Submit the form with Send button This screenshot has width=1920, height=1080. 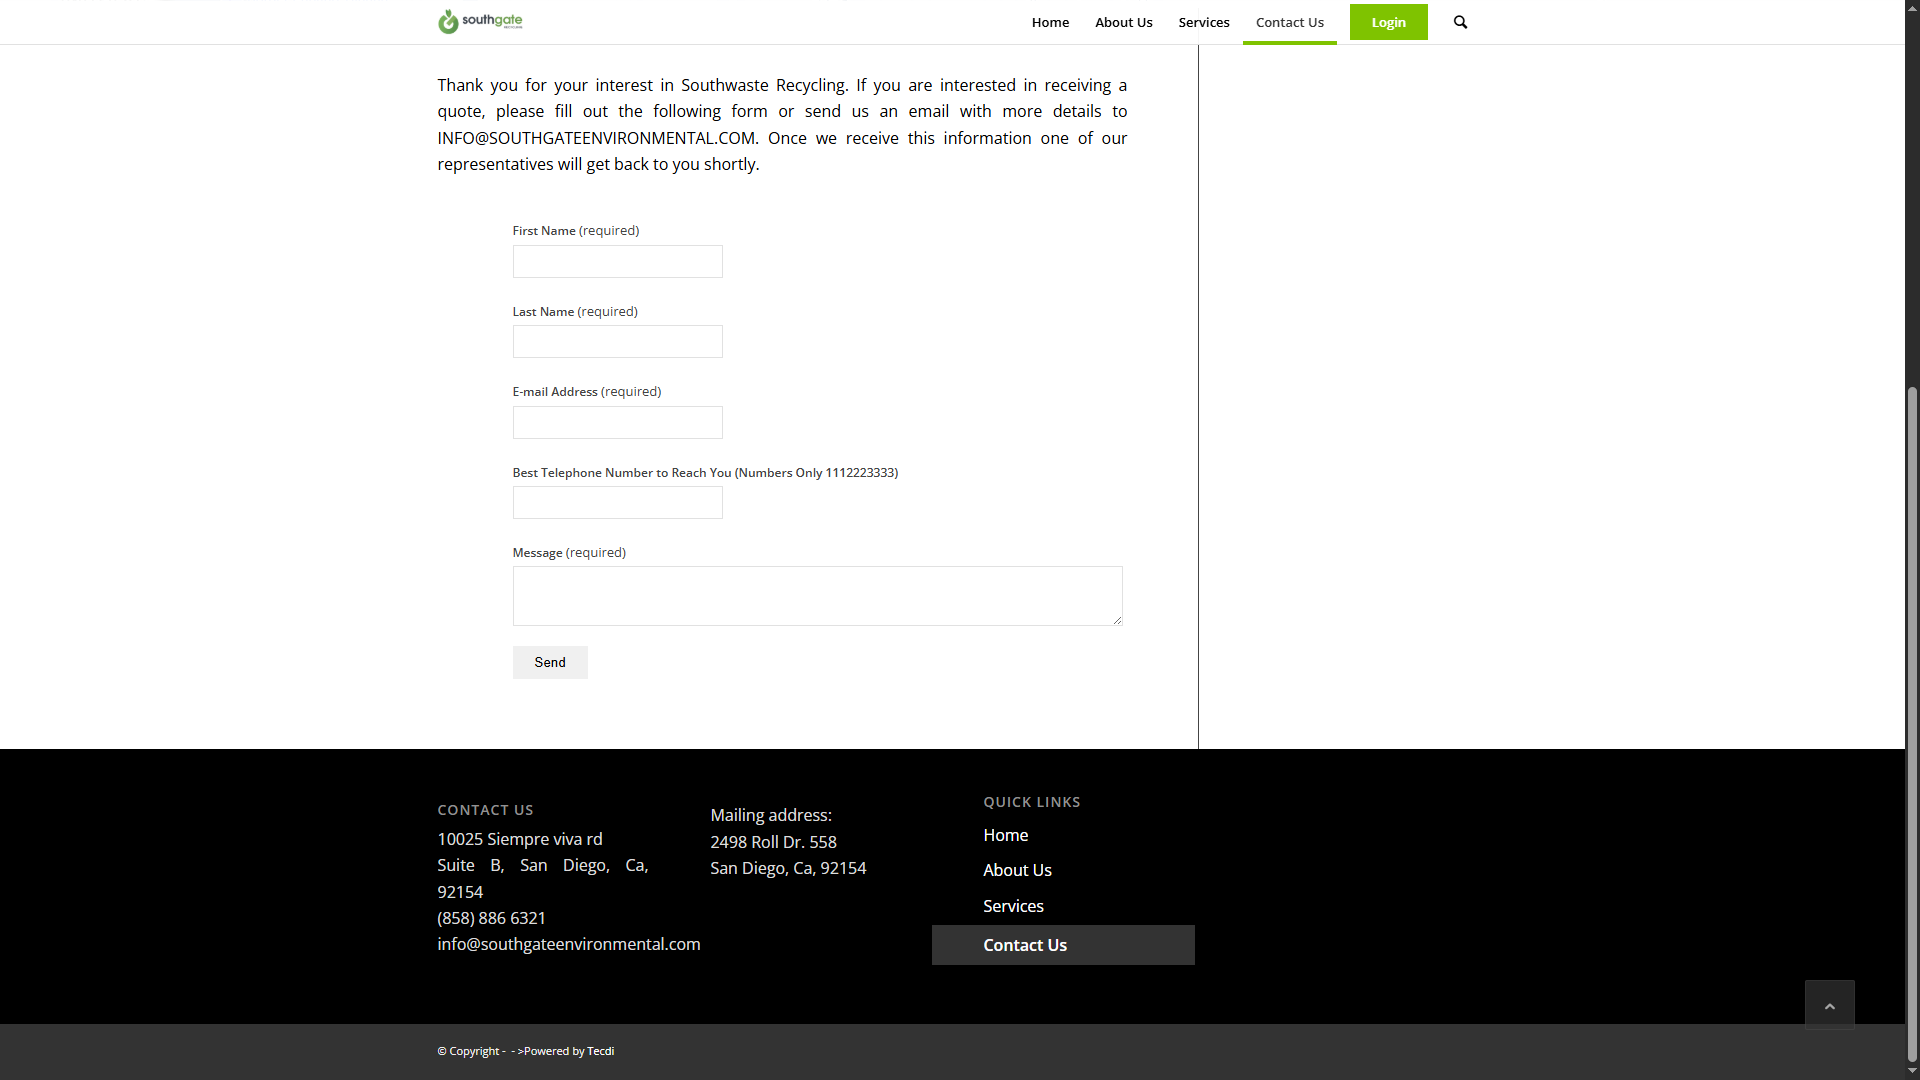coord(550,662)
